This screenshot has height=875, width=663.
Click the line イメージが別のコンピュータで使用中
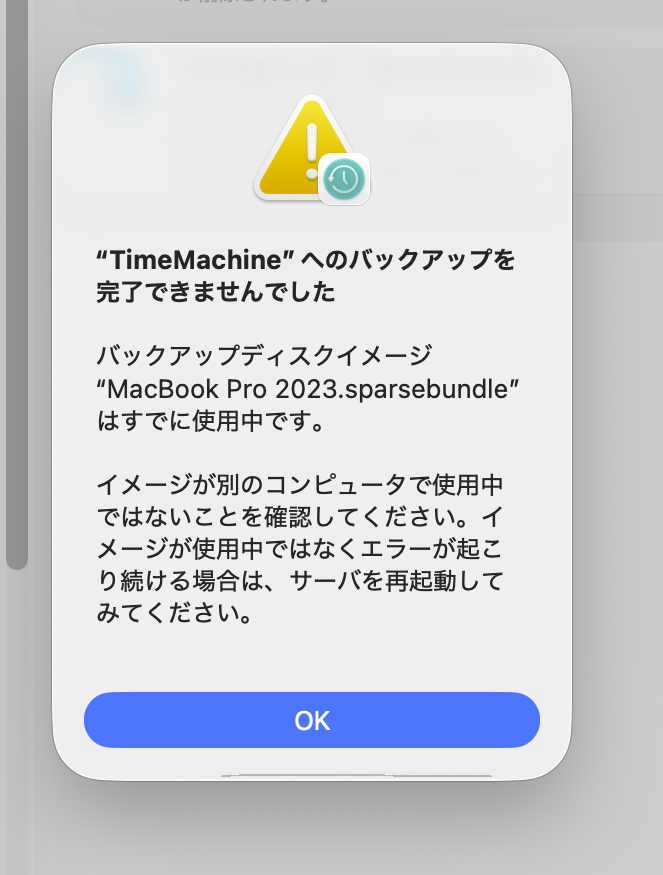pyautogui.click(x=300, y=485)
